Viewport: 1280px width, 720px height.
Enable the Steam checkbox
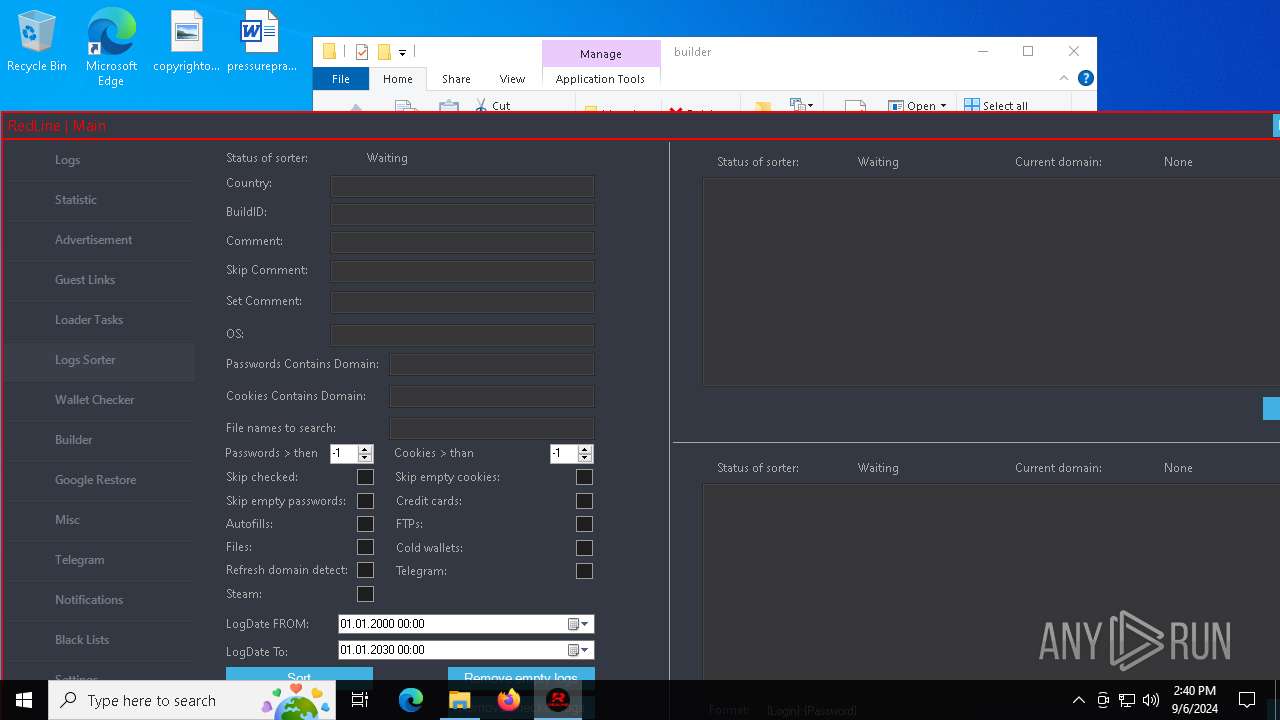[x=365, y=594]
